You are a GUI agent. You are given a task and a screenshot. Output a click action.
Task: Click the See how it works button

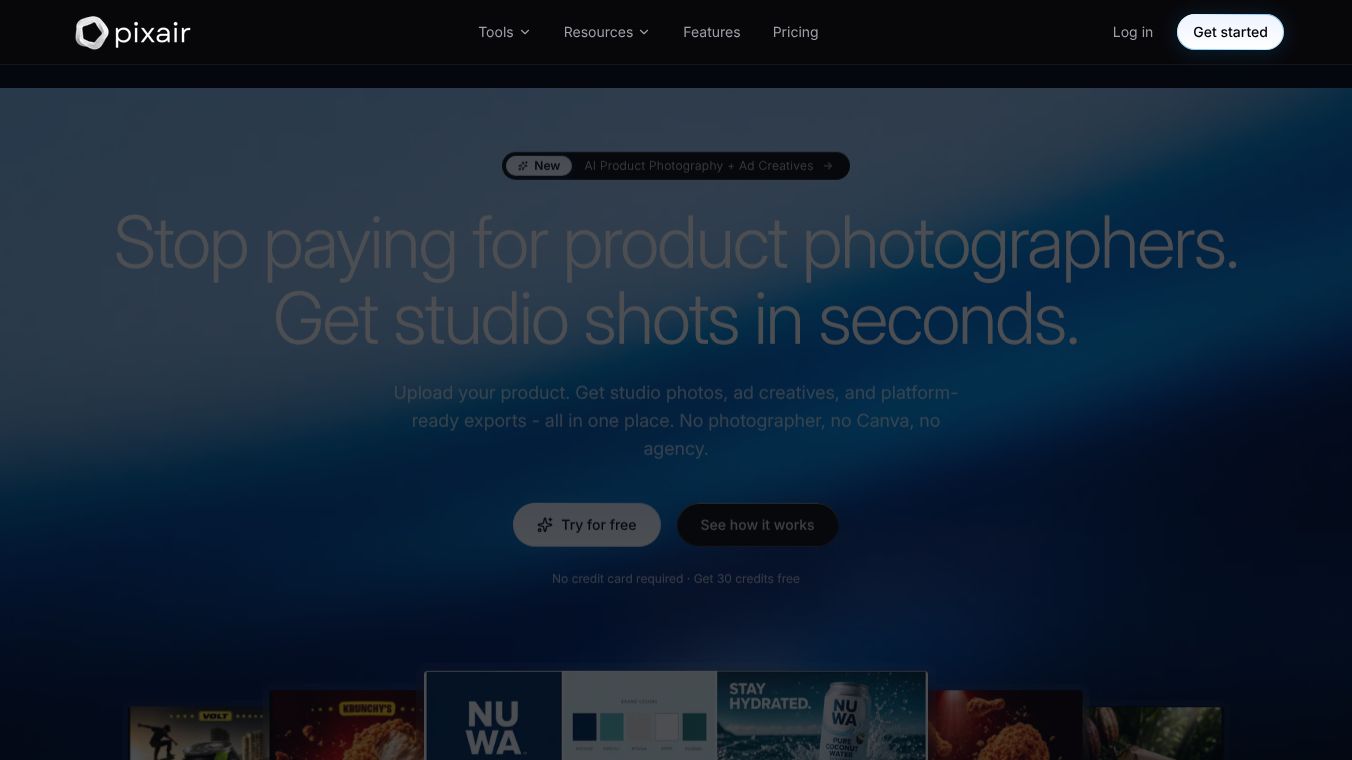tap(757, 525)
